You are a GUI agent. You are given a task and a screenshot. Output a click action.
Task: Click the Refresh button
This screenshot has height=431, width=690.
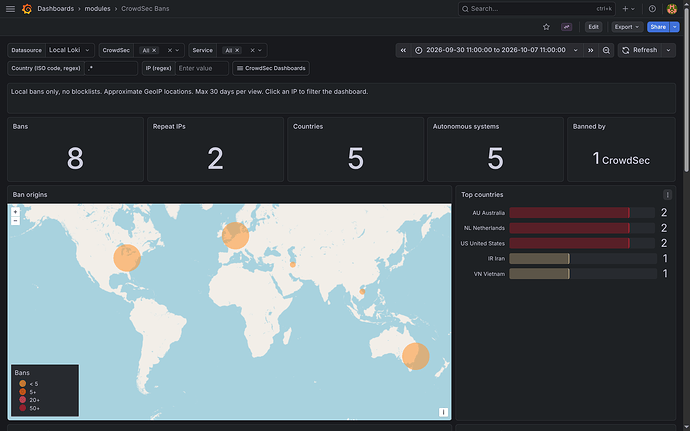coord(640,50)
